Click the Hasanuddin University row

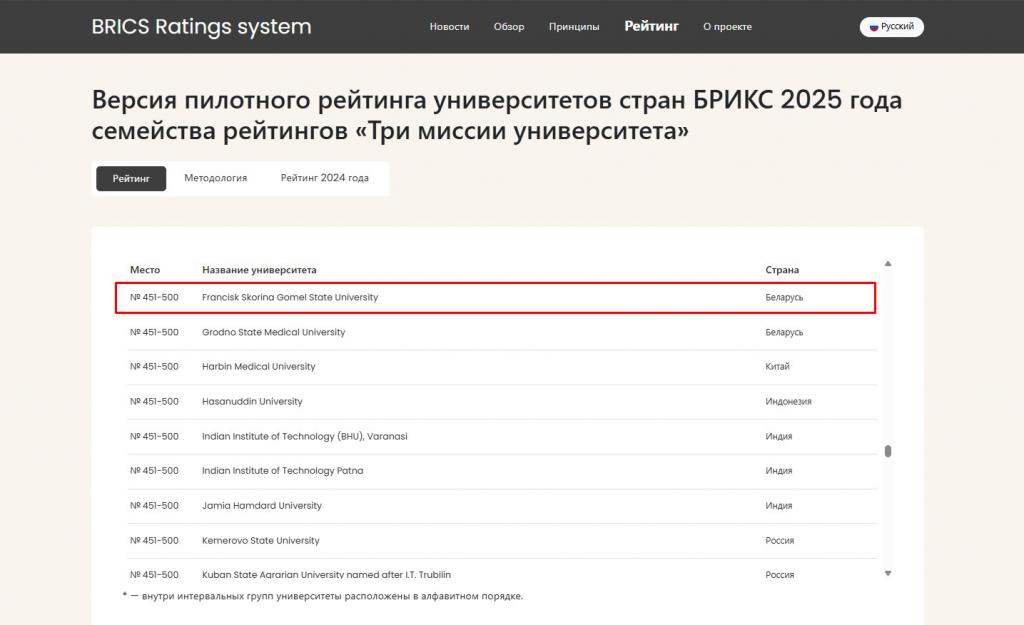click(x=252, y=402)
